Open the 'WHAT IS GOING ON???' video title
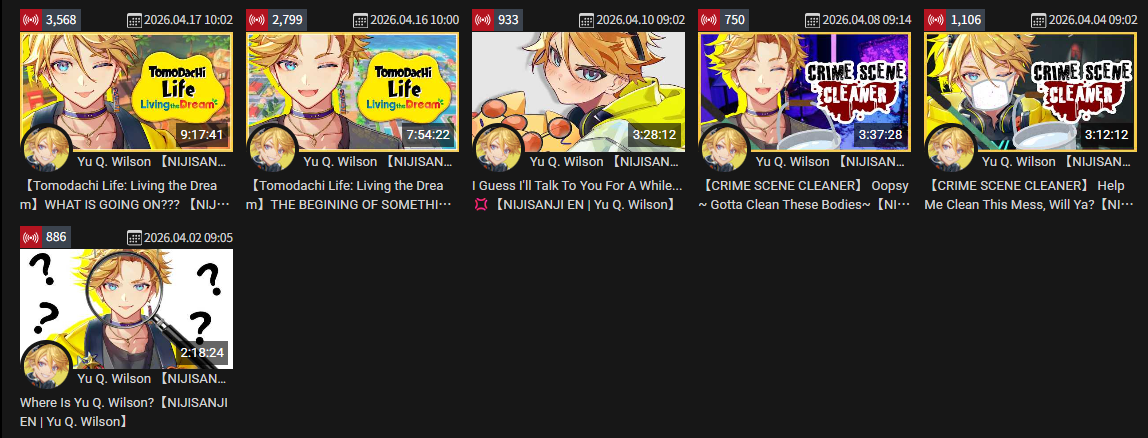 coord(119,195)
